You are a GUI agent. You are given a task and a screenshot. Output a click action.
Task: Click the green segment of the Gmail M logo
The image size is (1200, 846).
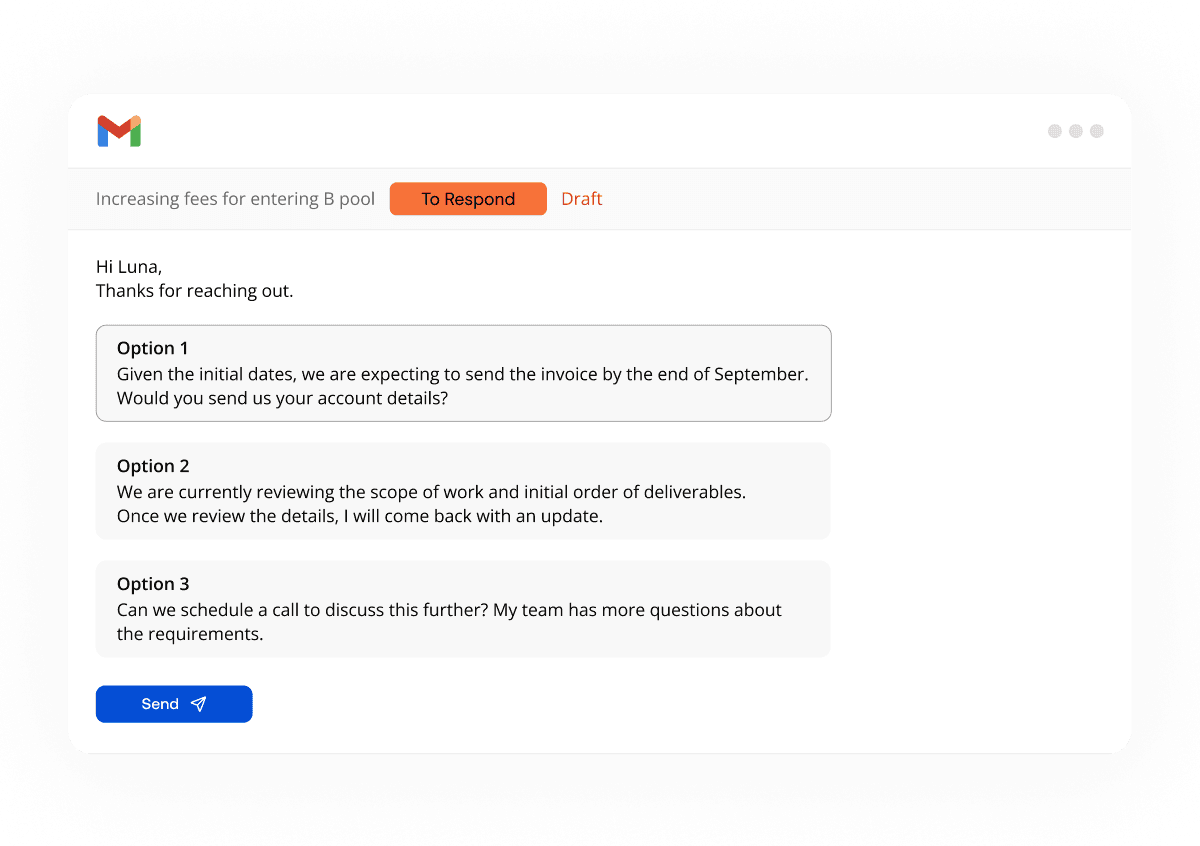tap(135, 138)
